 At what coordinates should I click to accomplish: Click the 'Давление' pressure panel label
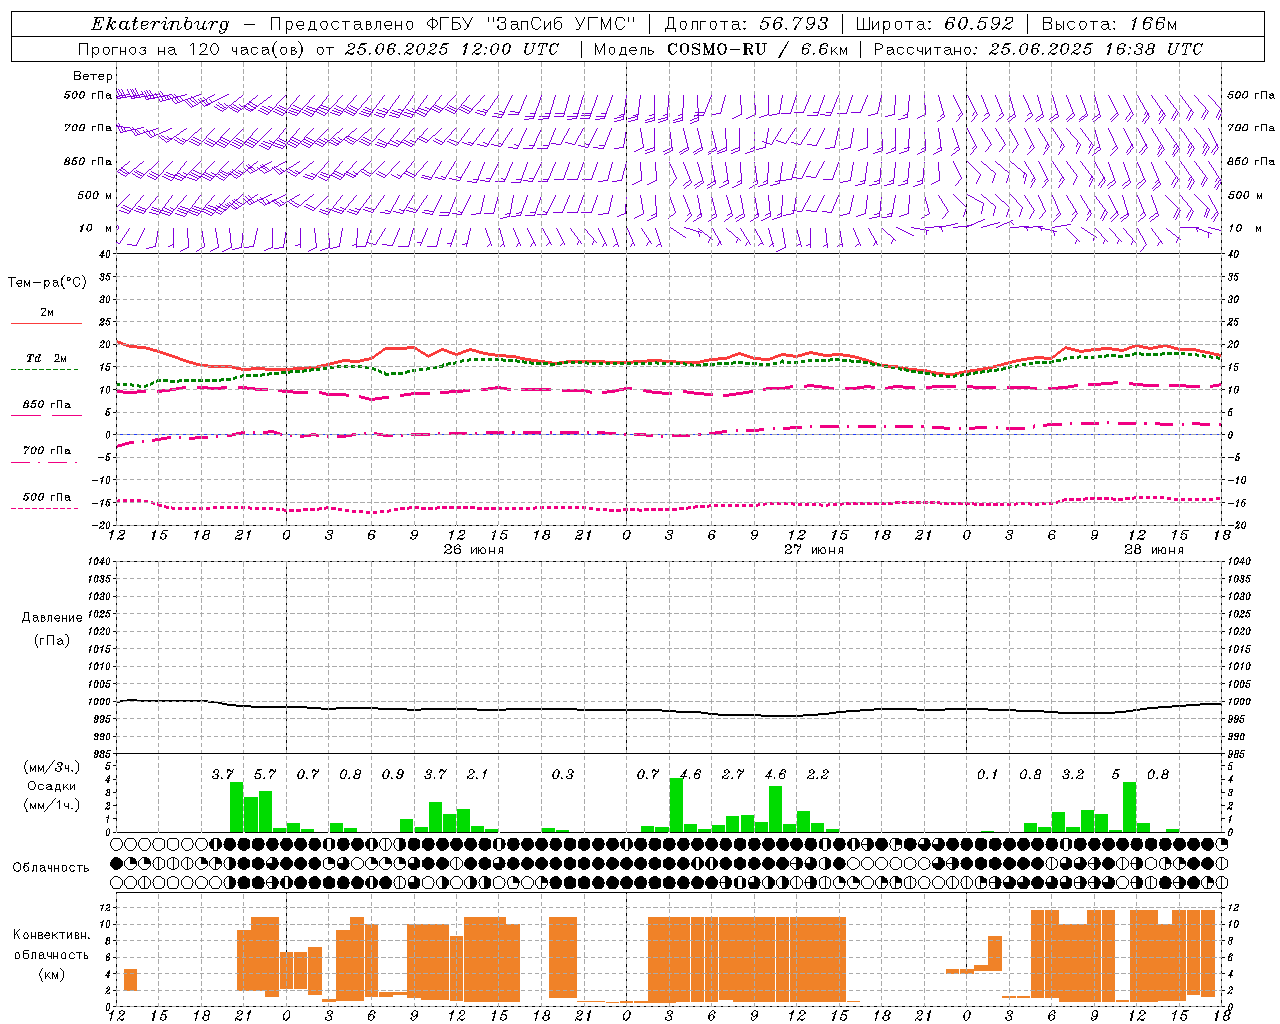[52, 618]
